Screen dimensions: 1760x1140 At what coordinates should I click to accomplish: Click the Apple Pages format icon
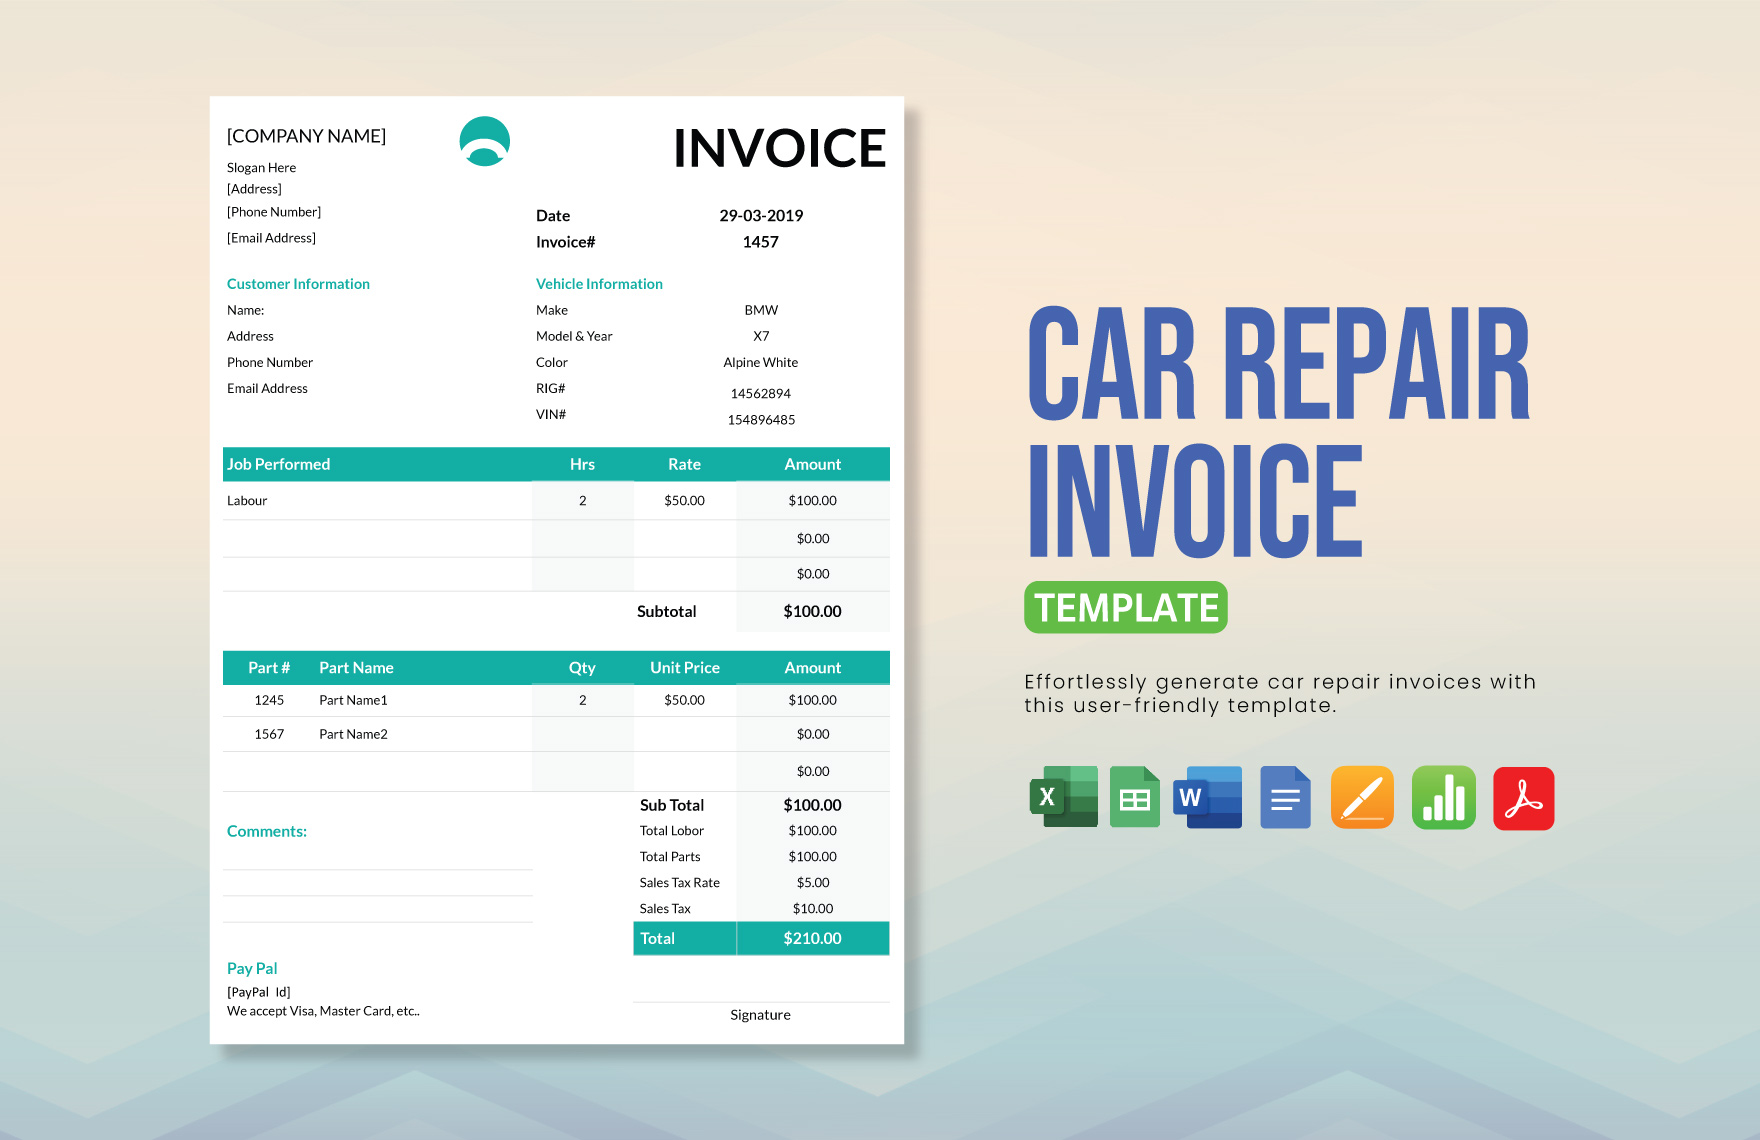pos(1362,797)
